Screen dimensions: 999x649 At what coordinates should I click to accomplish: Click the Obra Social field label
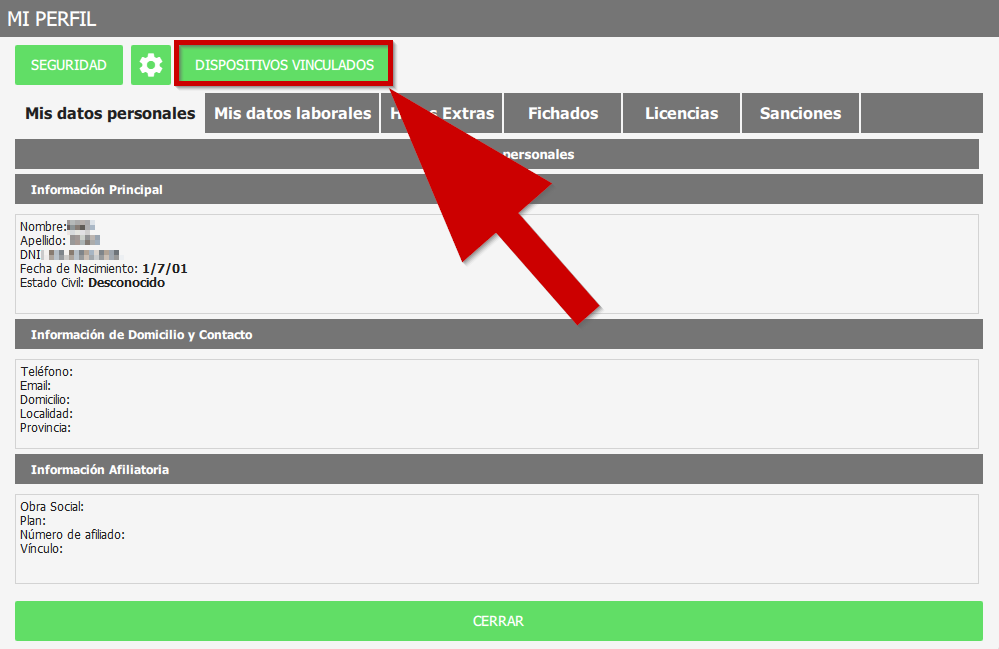coord(52,507)
